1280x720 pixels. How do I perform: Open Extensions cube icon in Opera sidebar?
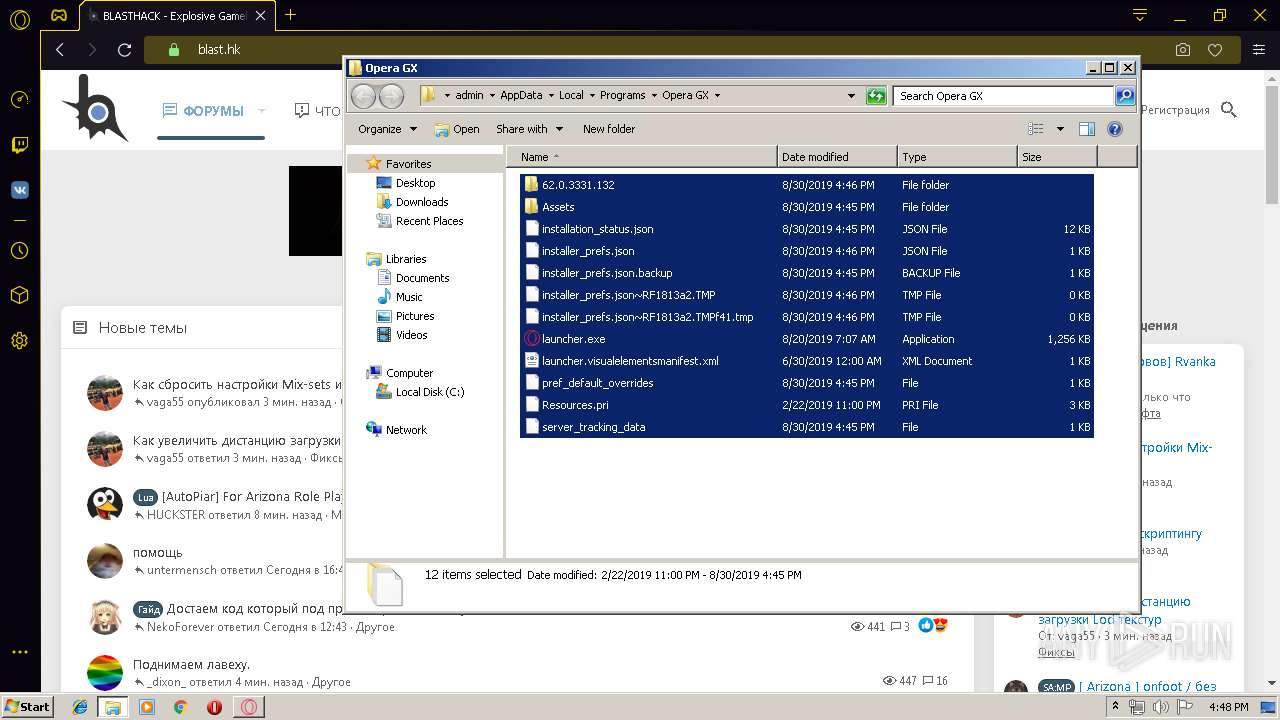19,296
